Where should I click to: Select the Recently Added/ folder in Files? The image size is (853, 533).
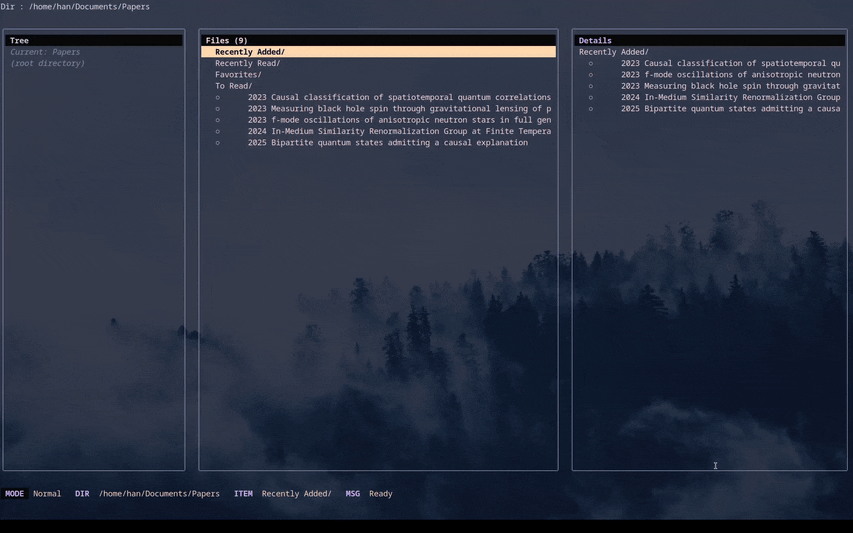point(379,52)
